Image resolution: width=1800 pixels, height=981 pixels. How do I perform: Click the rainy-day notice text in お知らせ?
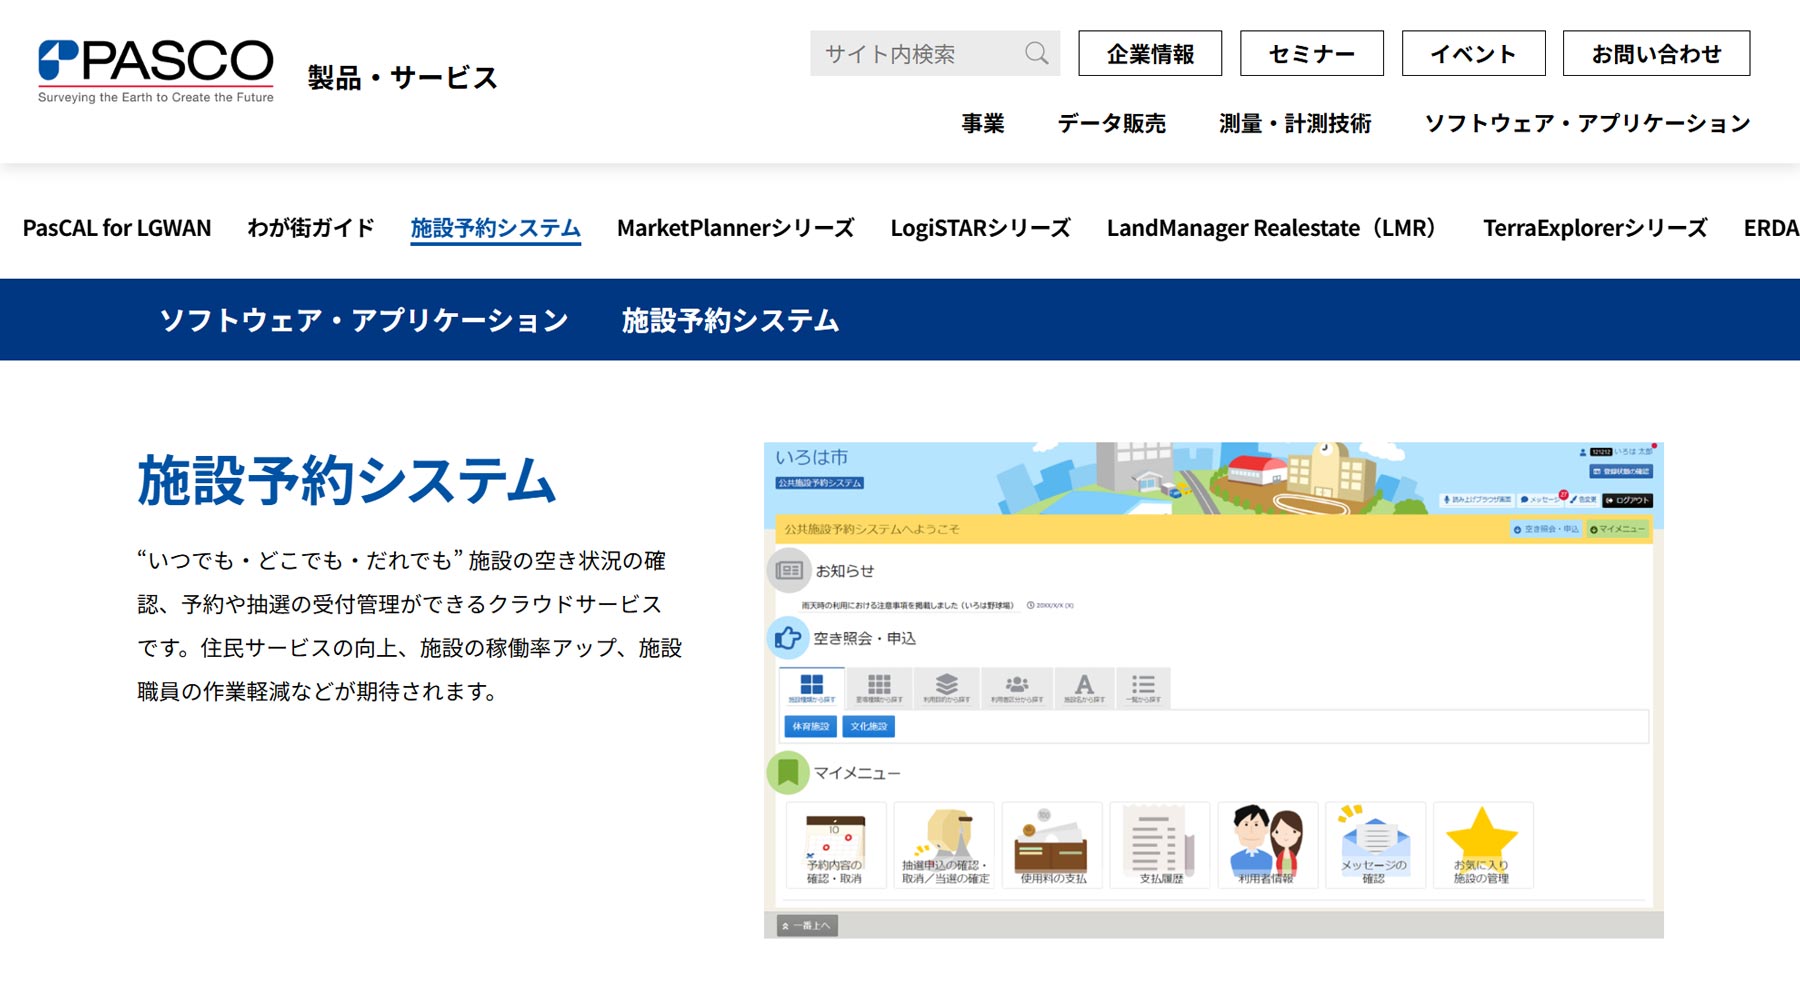tap(908, 605)
